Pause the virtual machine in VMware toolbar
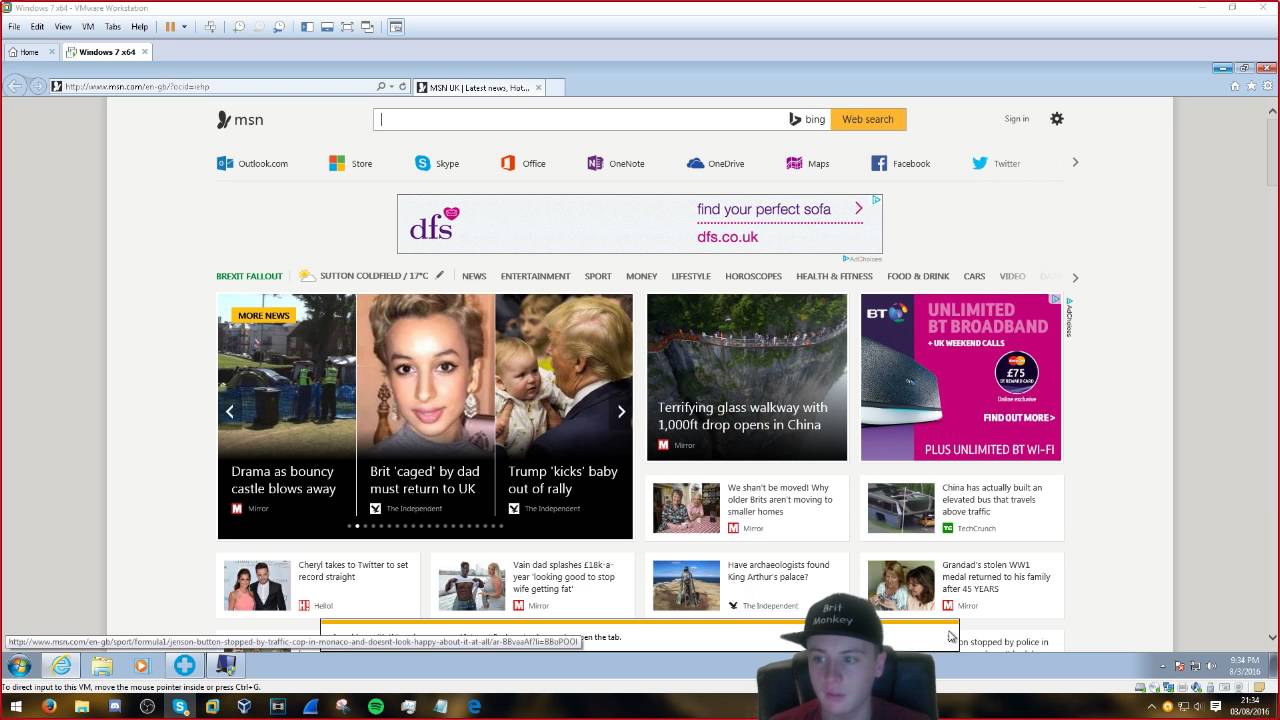 (x=170, y=27)
